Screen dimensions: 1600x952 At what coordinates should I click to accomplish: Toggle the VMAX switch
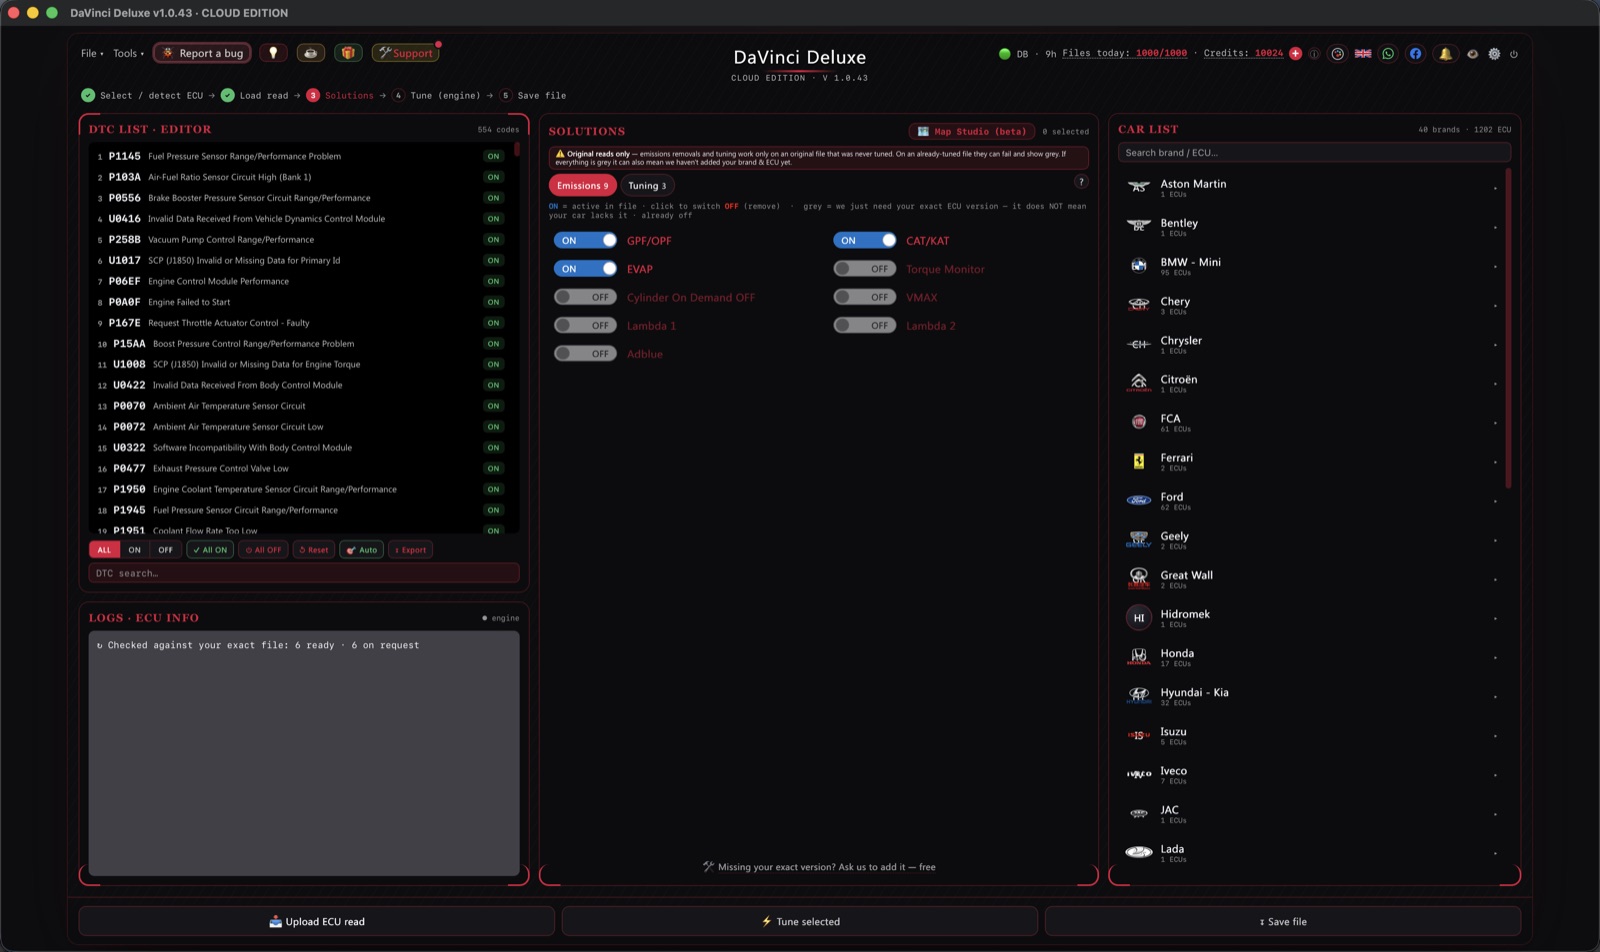pos(865,297)
